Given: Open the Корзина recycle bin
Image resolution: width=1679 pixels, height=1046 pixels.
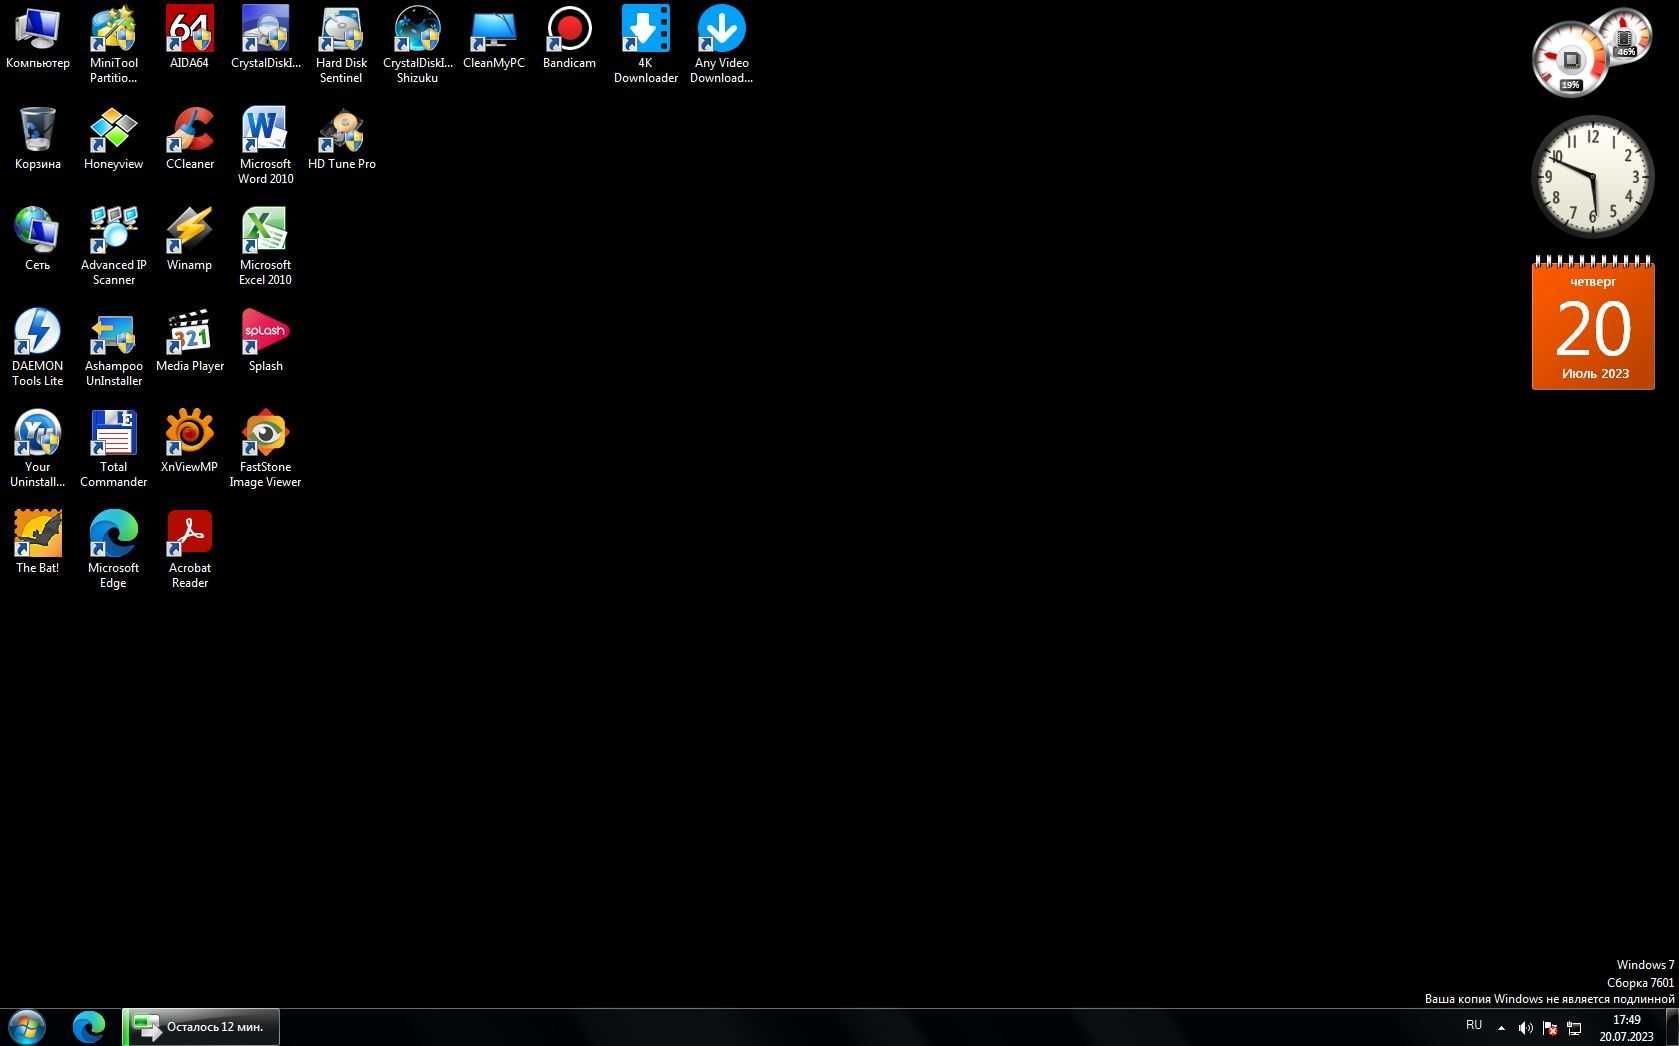Looking at the screenshot, I should [x=38, y=139].
